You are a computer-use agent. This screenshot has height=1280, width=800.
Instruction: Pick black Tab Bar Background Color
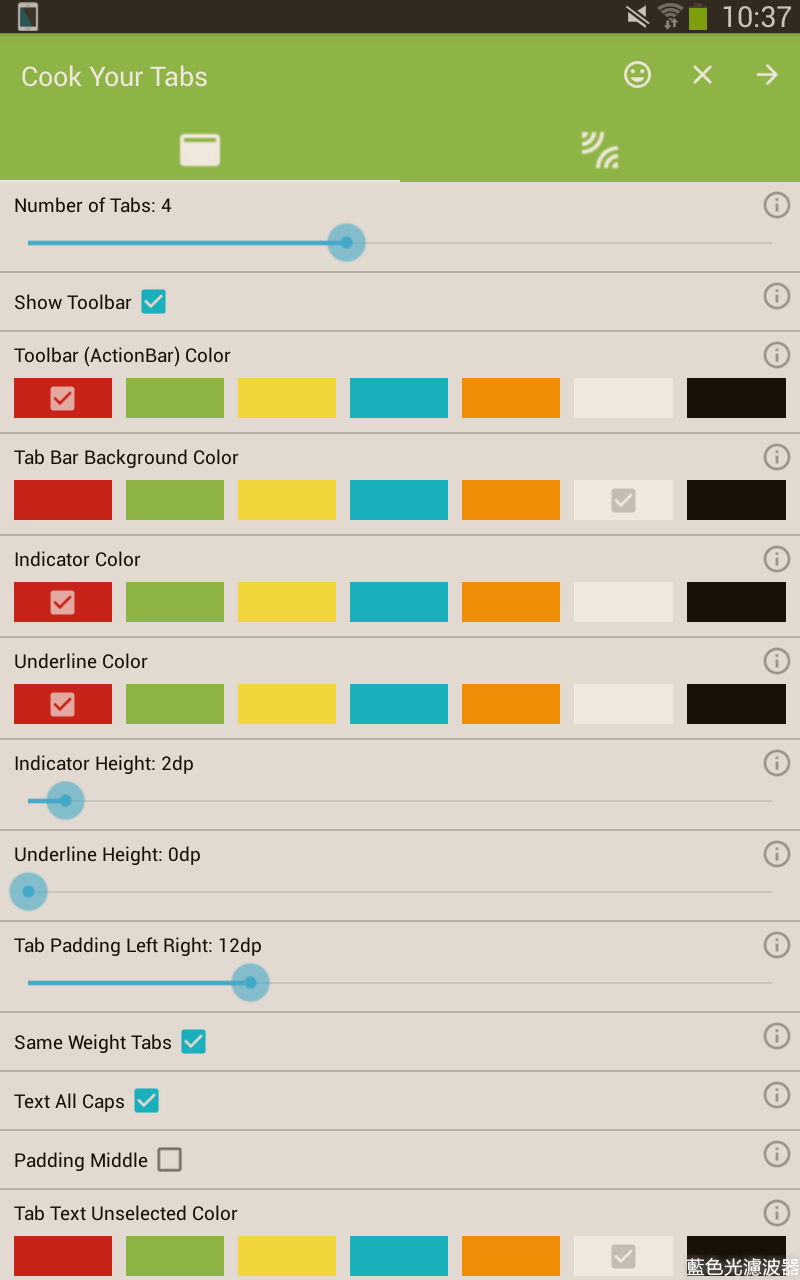736,500
